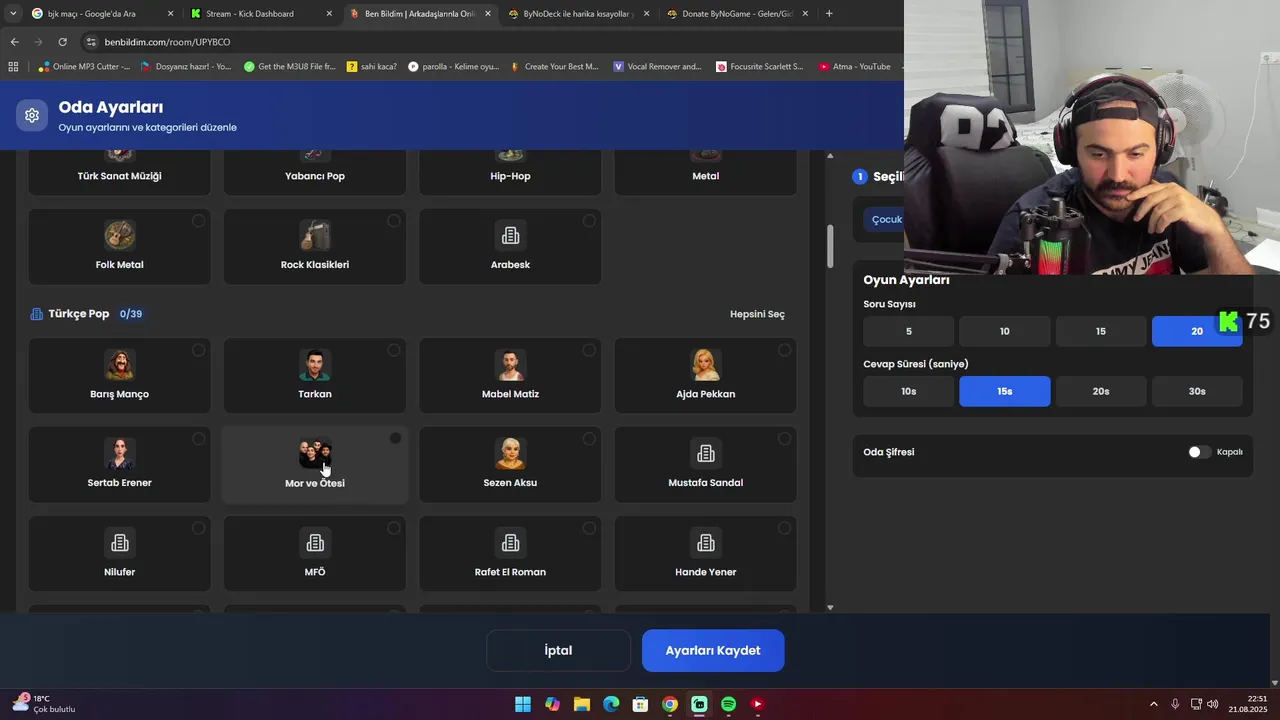Image resolution: width=1280 pixels, height=720 pixels.
Task: Open the tab search dropdown arrow
Action: 12,14
